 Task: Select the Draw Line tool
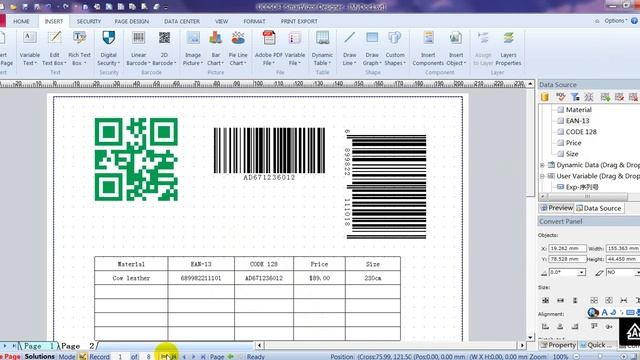[x=349, y=48]
